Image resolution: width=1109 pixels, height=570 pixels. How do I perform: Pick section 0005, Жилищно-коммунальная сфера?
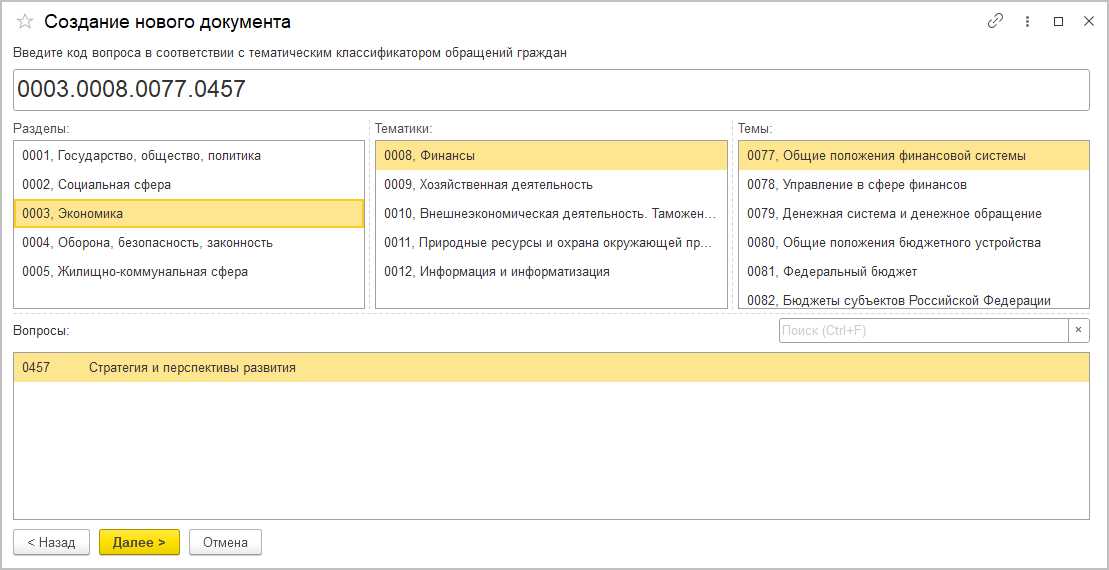[x=135, y=272]
